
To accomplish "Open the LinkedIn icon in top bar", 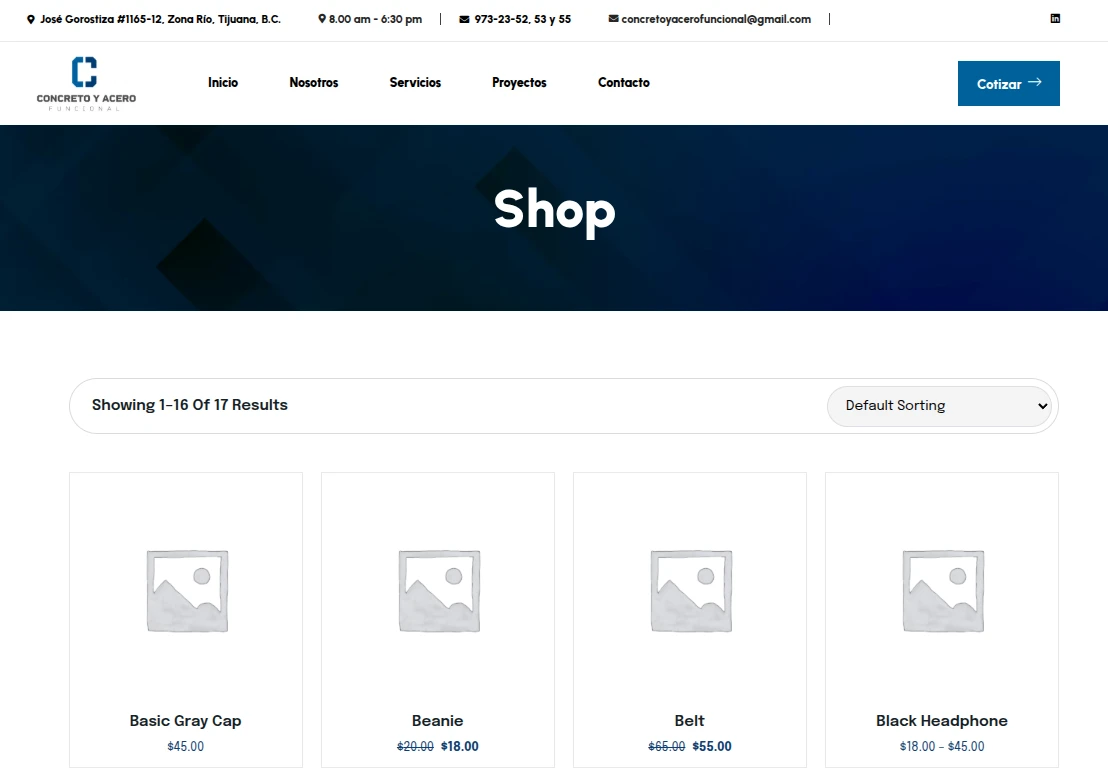I will (1055, 18).
